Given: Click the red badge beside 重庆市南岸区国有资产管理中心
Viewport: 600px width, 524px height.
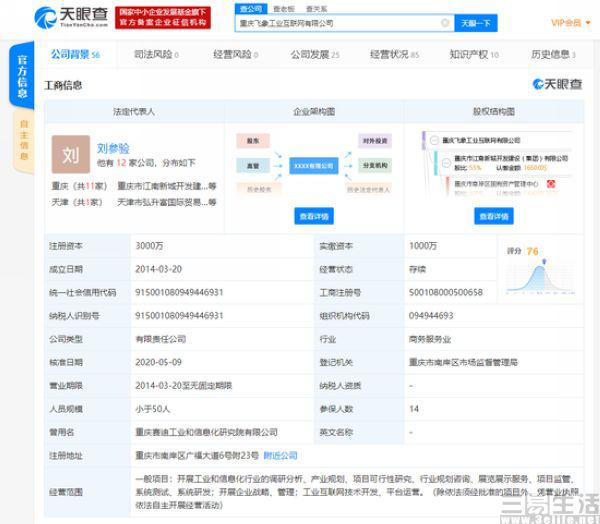Looking at the screenshot, I should (x=551, y=184).
